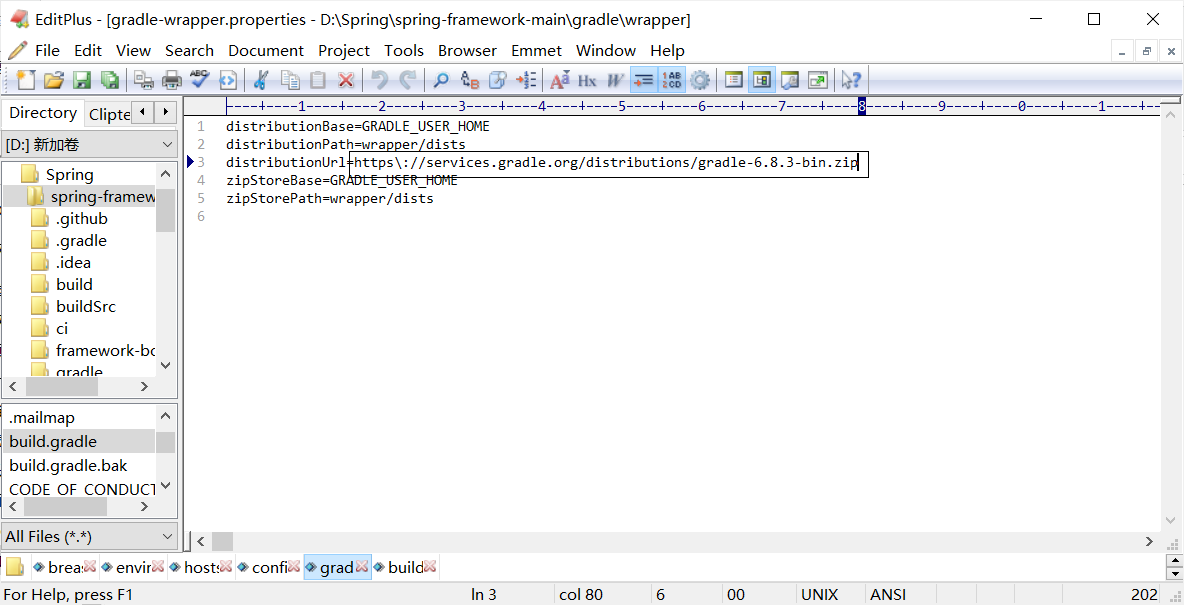Activate context help arrow icon
The height and width of the screenshot is (605, 1184).
pos(852,79)
